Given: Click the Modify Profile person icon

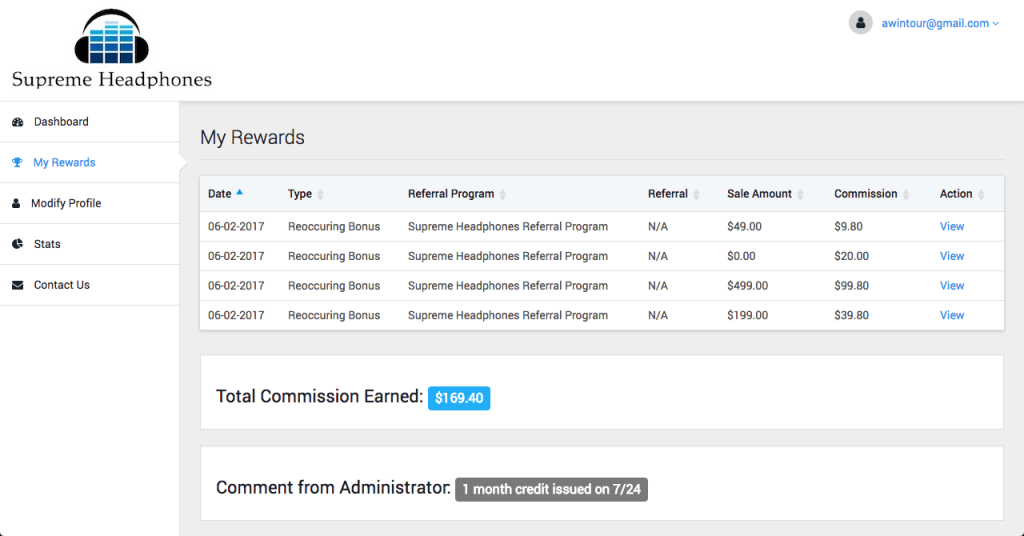Looking at the screenshot, I should [x=16, y=203].
